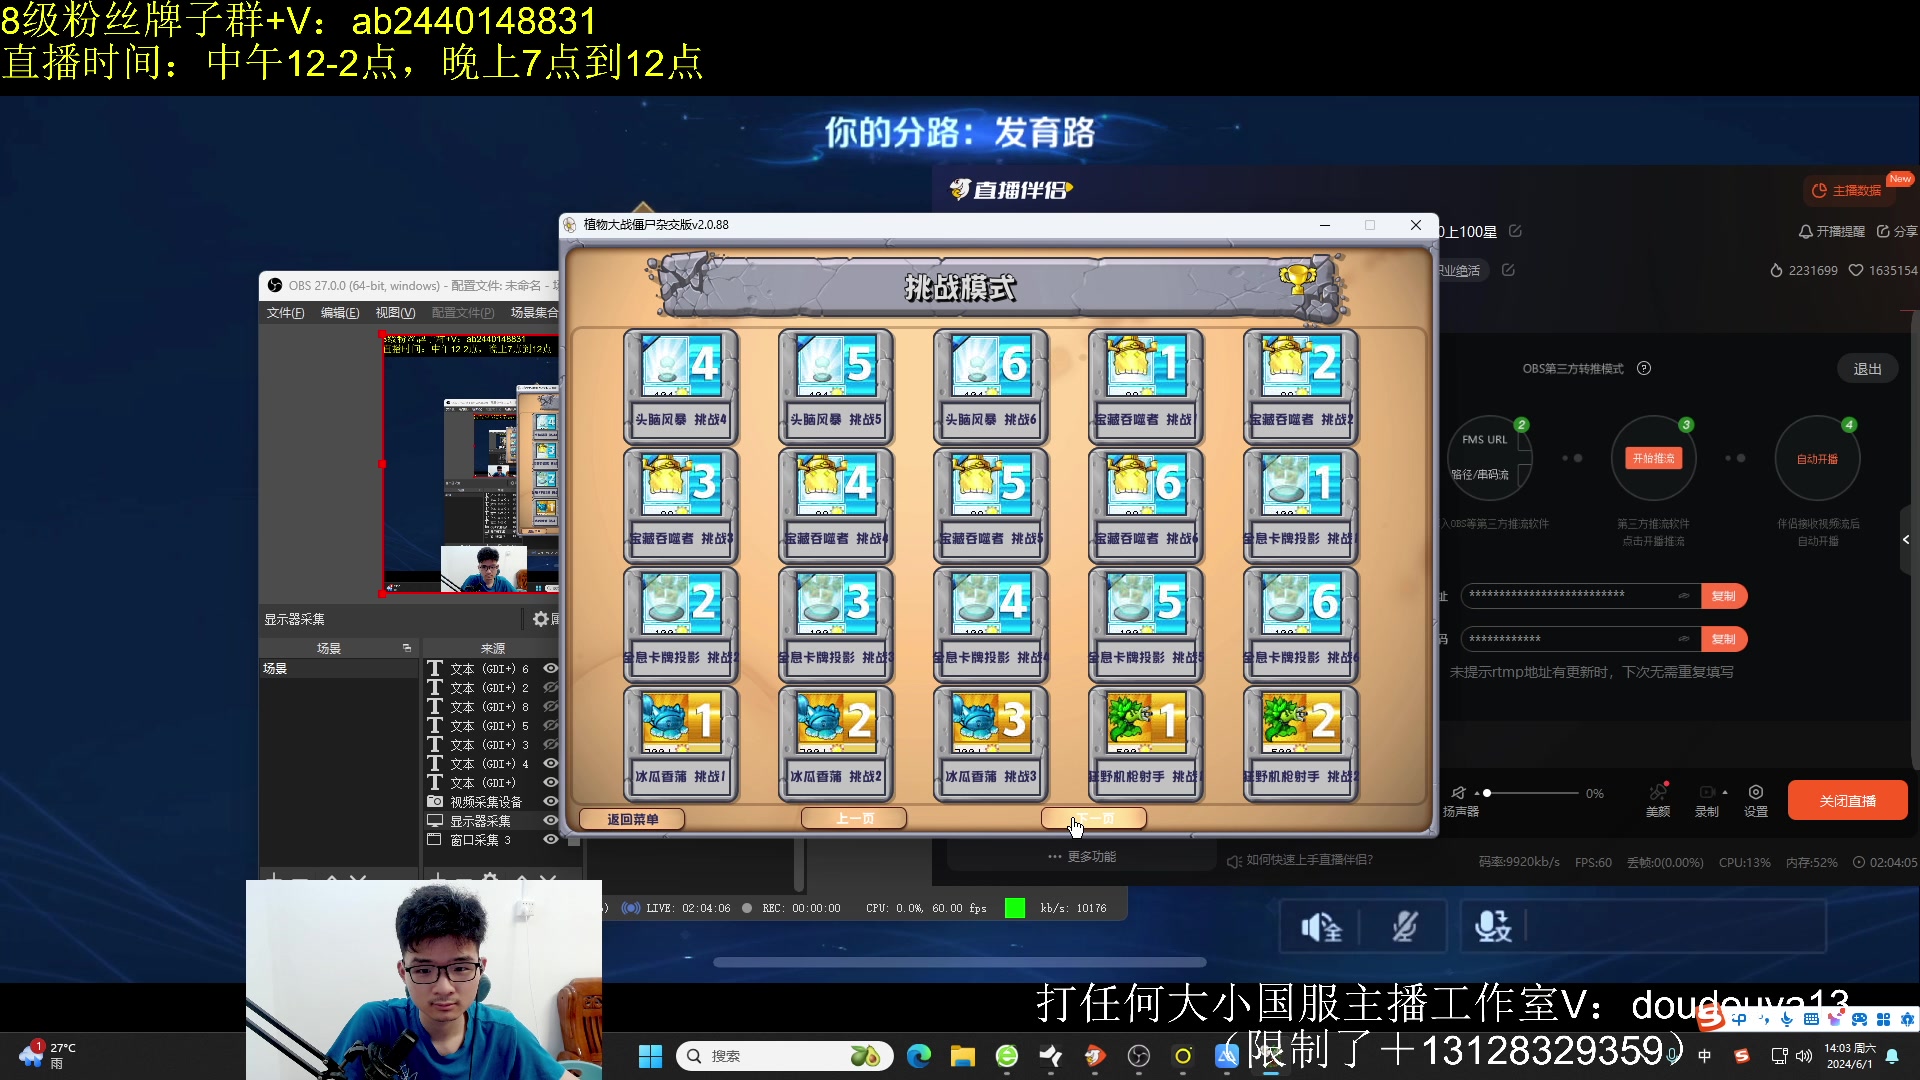Expand 更多功能 in 直播伴侣

pyautogui.click(x=1082, y=857)
